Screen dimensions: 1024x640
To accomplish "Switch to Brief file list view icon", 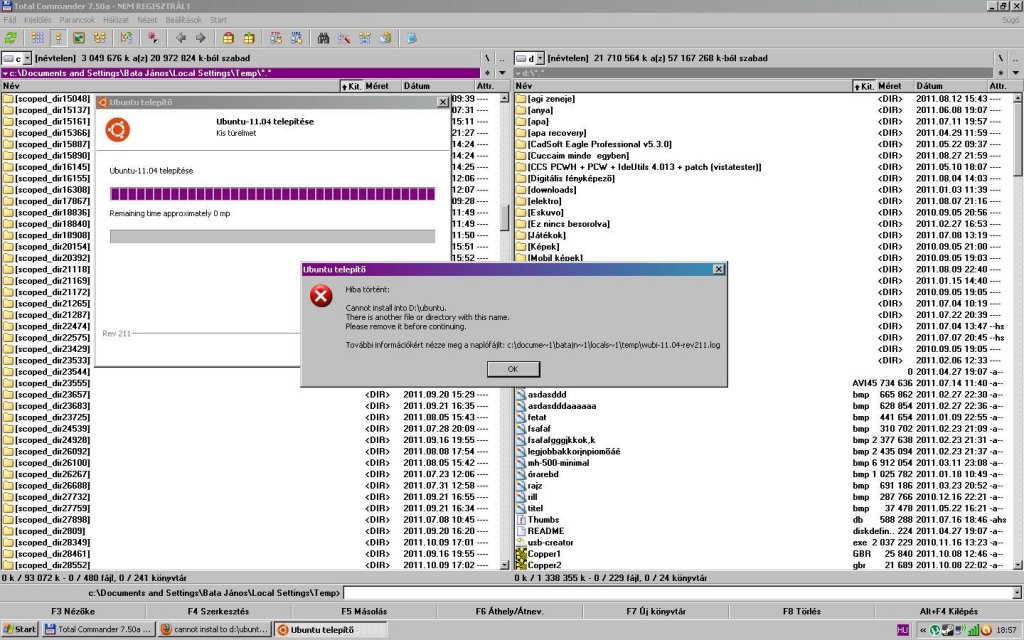I will (38, 38).
